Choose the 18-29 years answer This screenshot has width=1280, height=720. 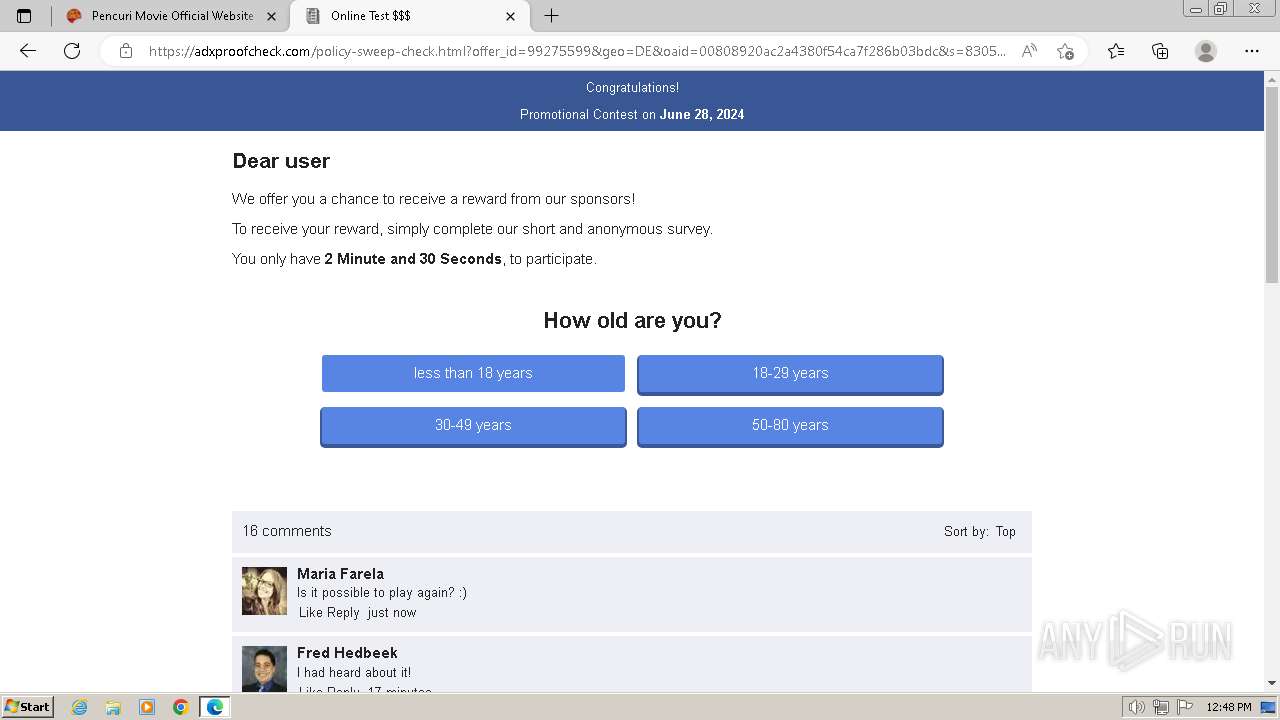pos(790,374)
